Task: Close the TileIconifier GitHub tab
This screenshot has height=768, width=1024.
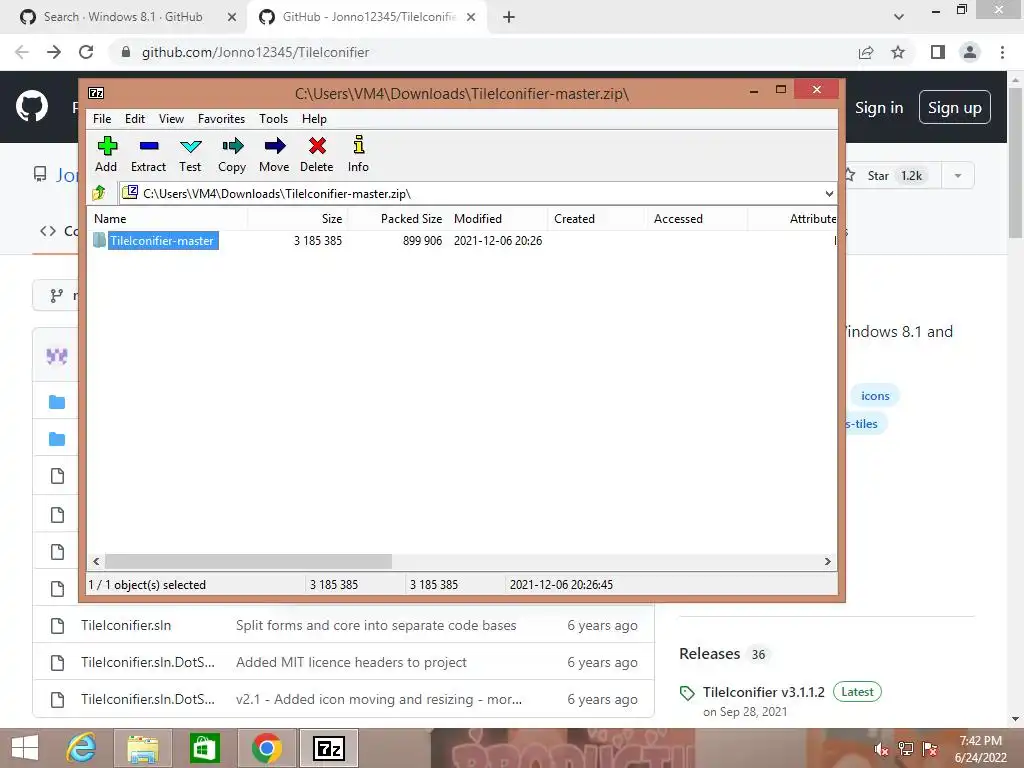Action: 471,18
